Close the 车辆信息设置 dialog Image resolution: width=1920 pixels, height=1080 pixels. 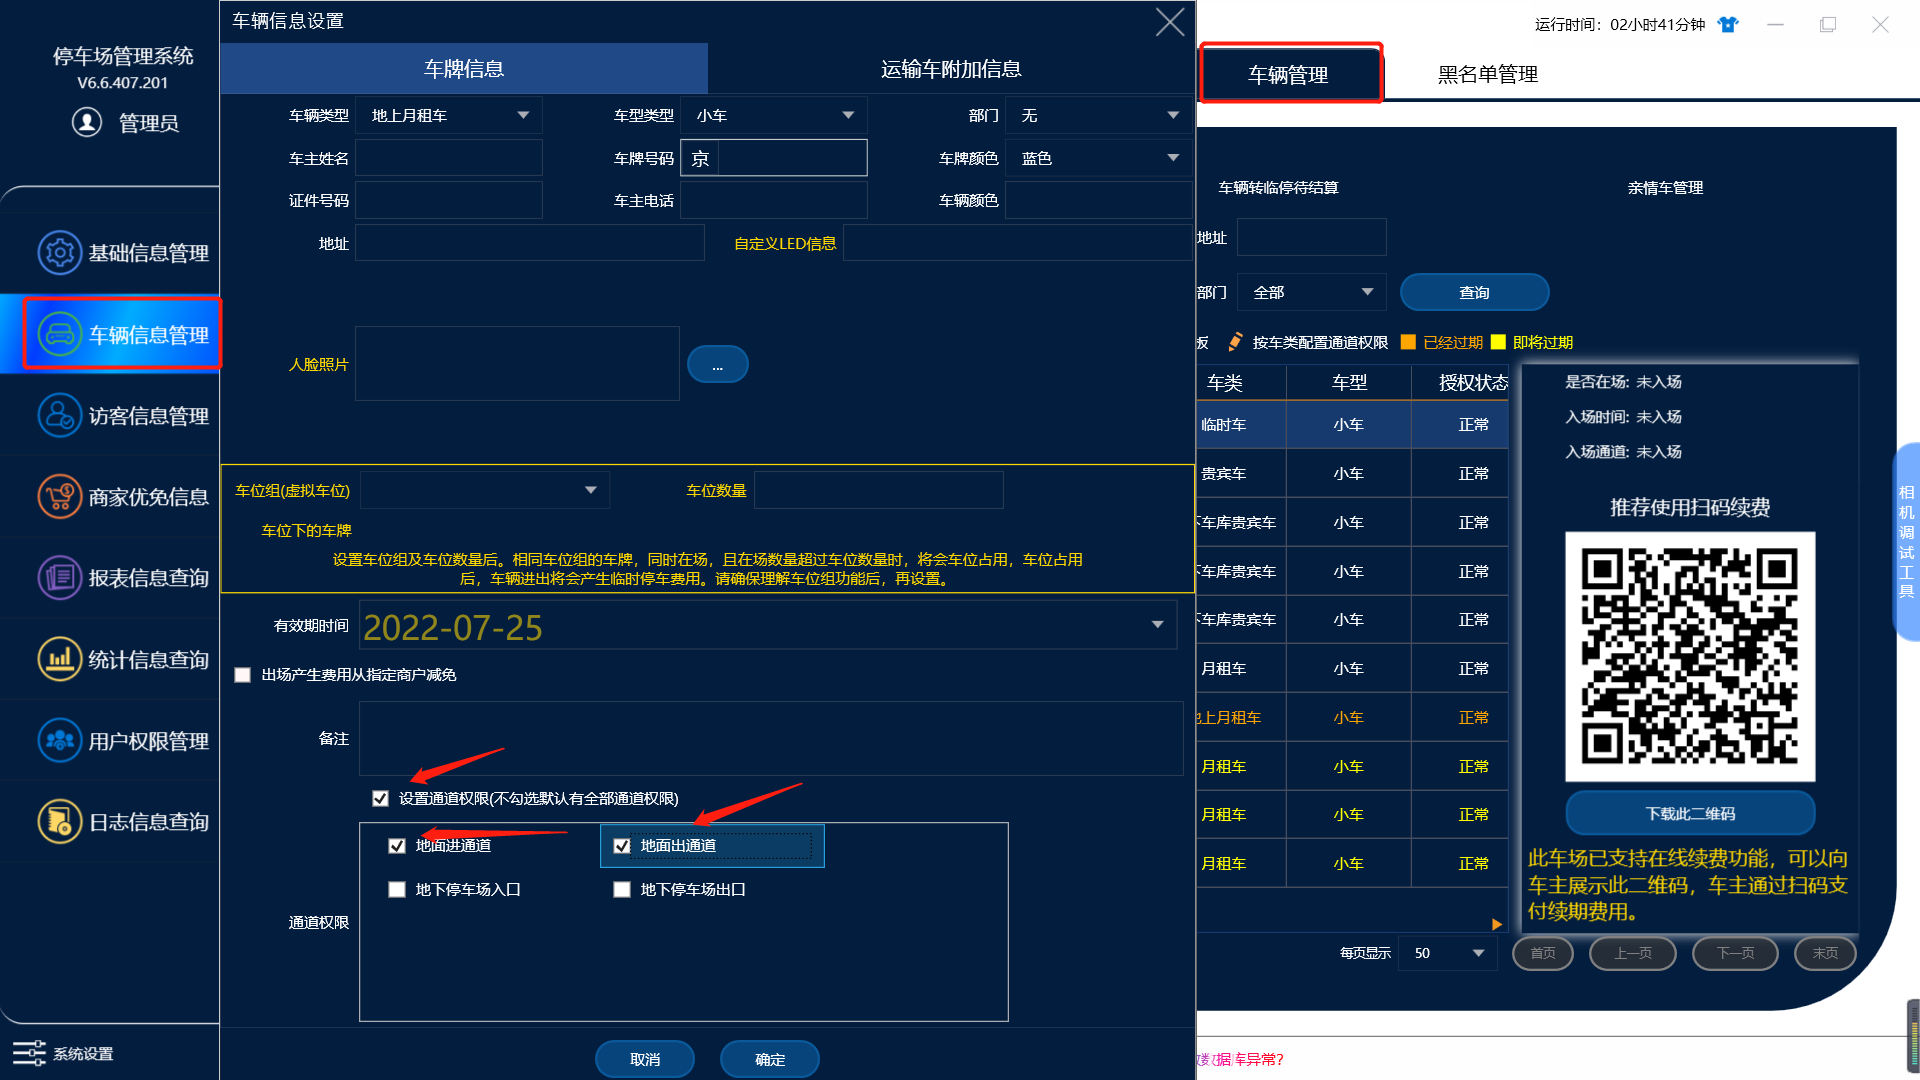click(x=1169, y=22)
